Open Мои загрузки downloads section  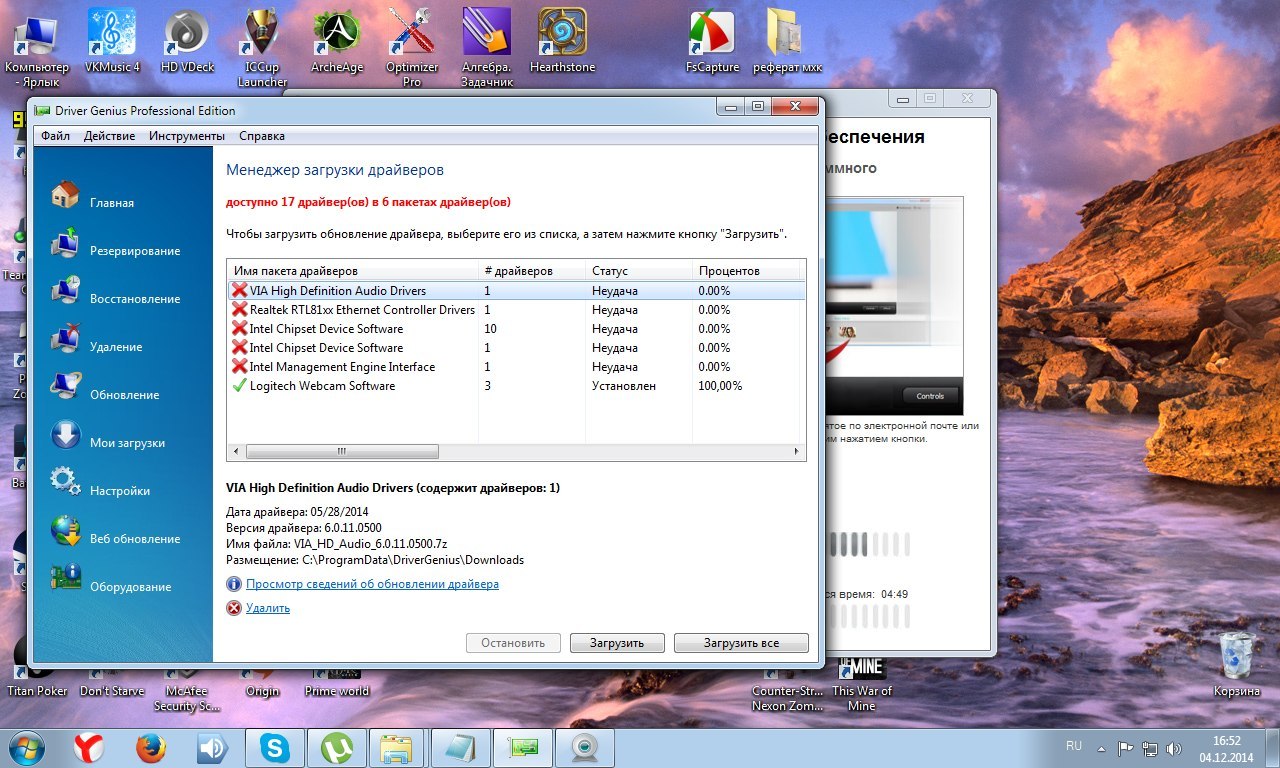(65, 435)
